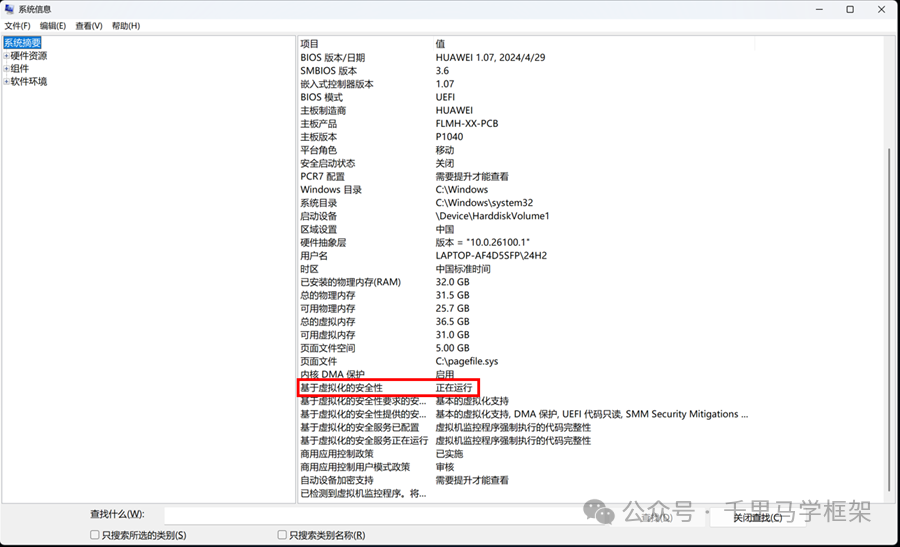The width and height of the screenshot is (900, 547).
Task: Click the System Information app icon in title bar
Action: (x=9, y=9)
